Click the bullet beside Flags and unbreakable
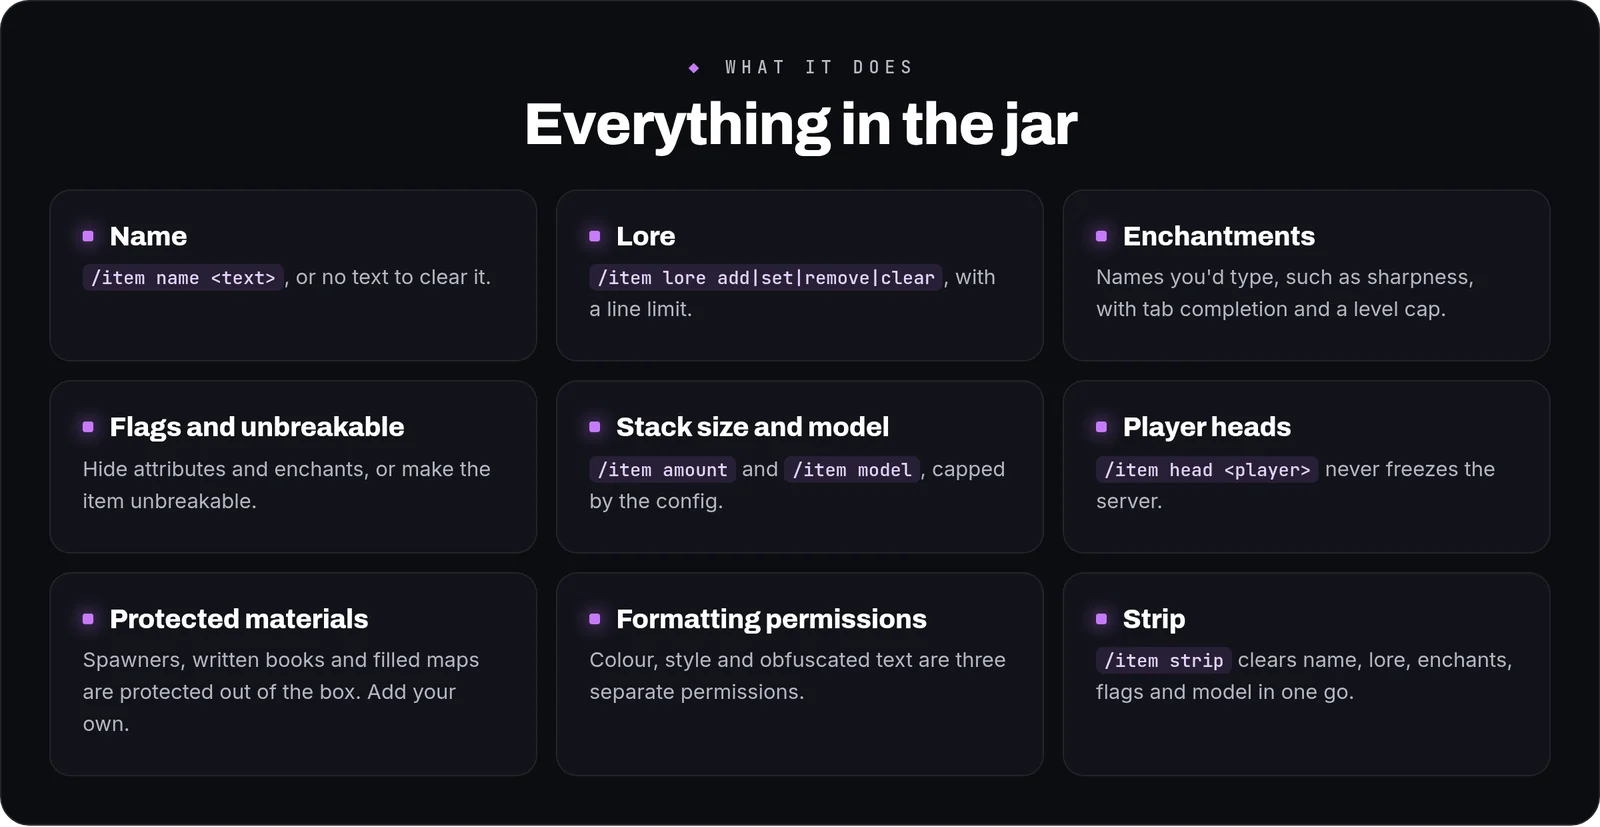 pyautogui.click(x=88, y=427)
